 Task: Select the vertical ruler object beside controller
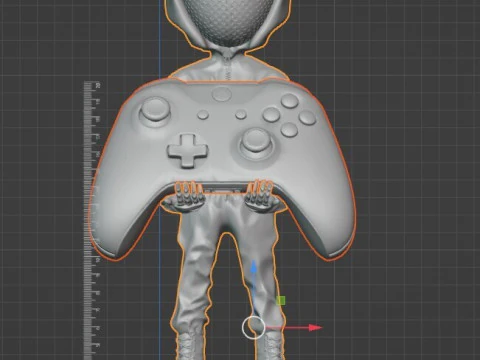[x=92, y=220]
